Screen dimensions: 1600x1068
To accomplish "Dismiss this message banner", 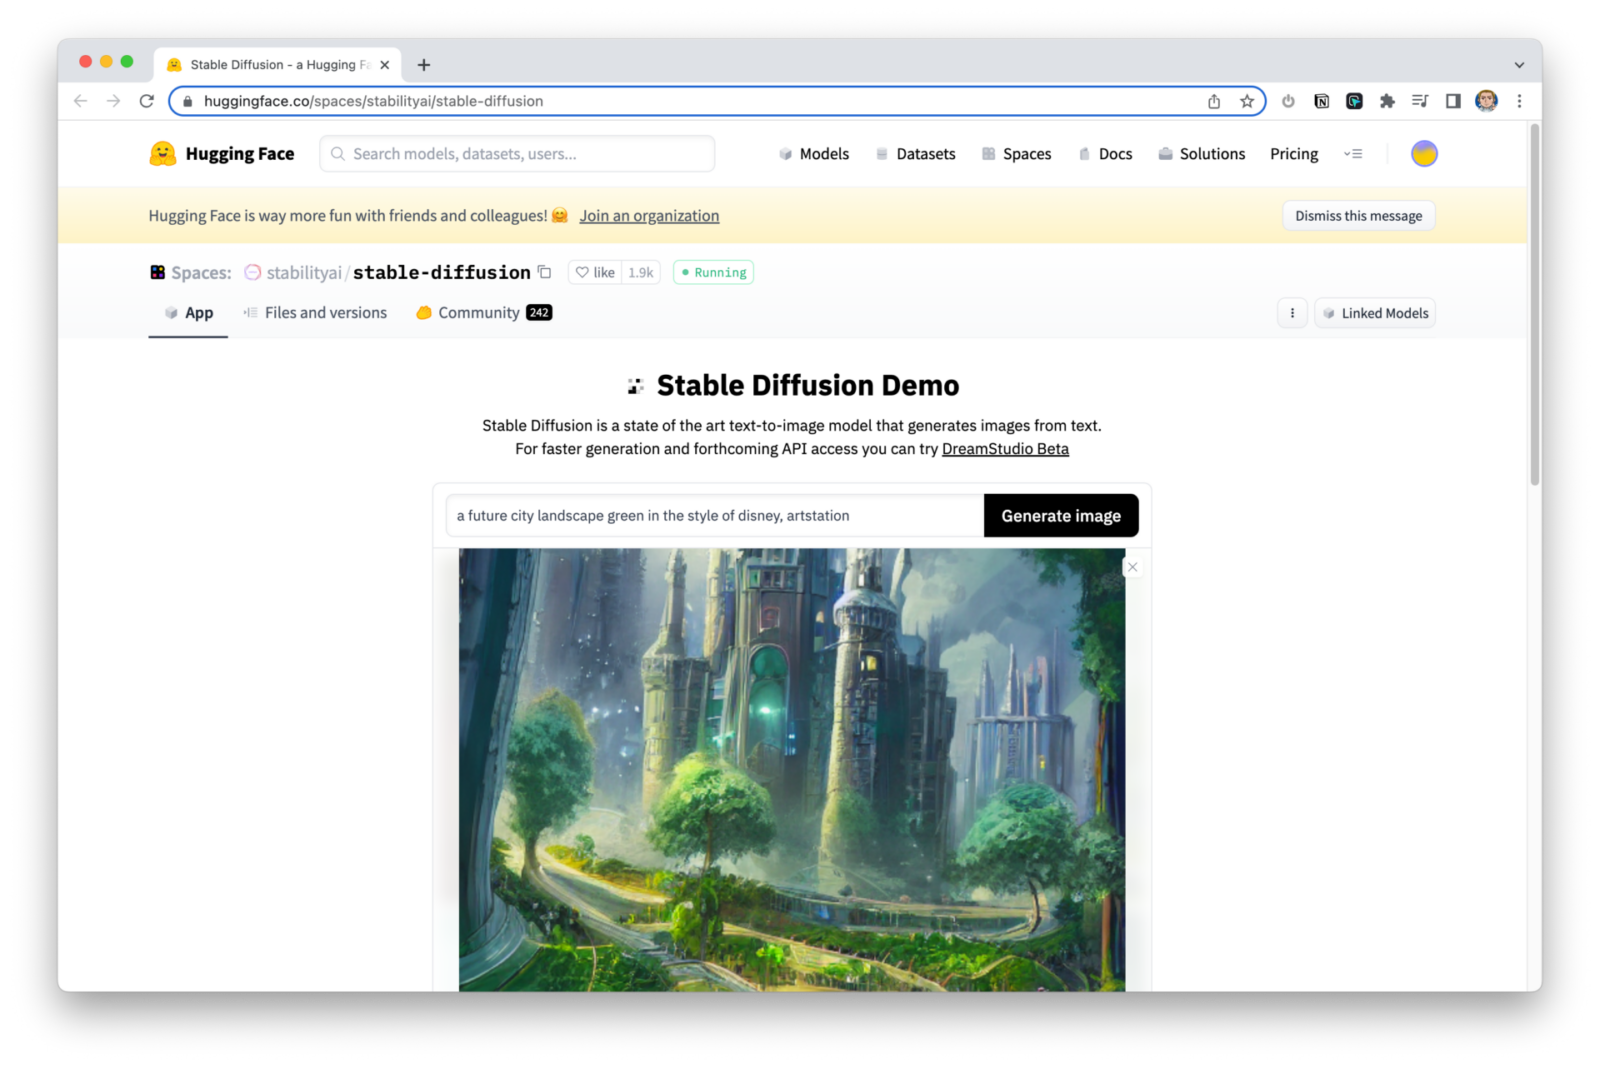I will pos(1358,216).
